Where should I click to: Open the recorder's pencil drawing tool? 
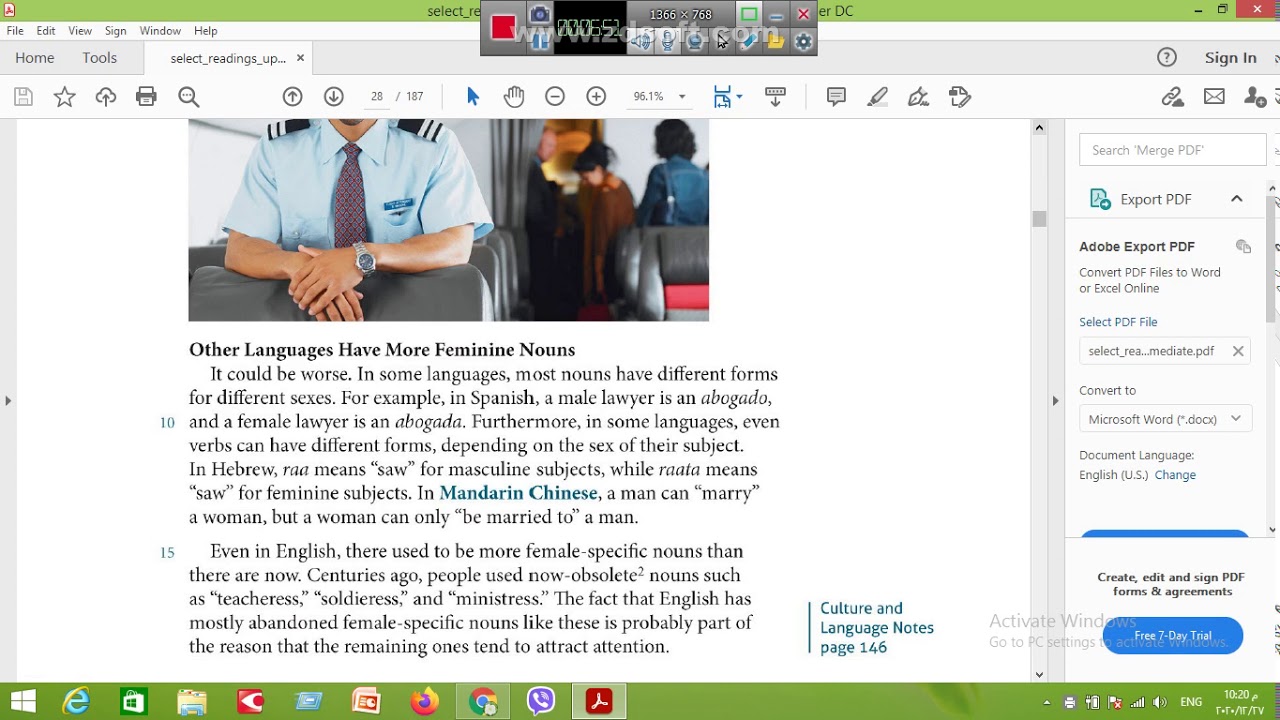pos(749,41)
